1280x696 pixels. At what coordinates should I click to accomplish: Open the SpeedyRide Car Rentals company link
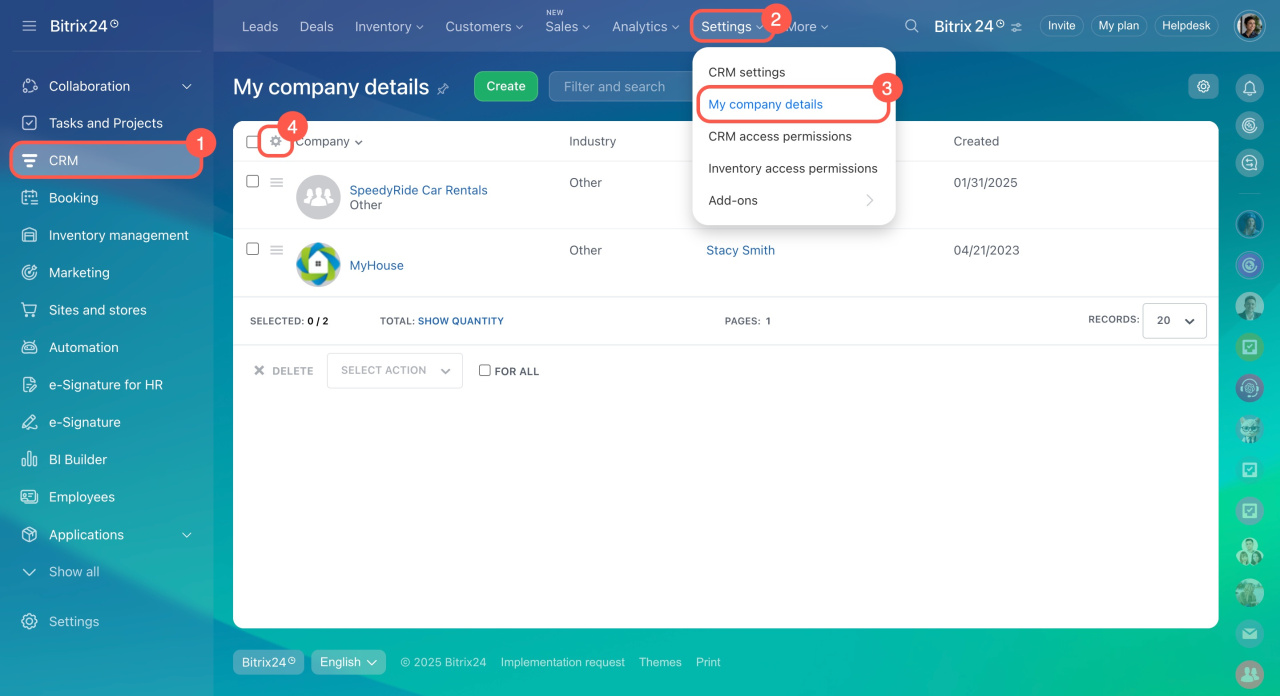(418, 190)
